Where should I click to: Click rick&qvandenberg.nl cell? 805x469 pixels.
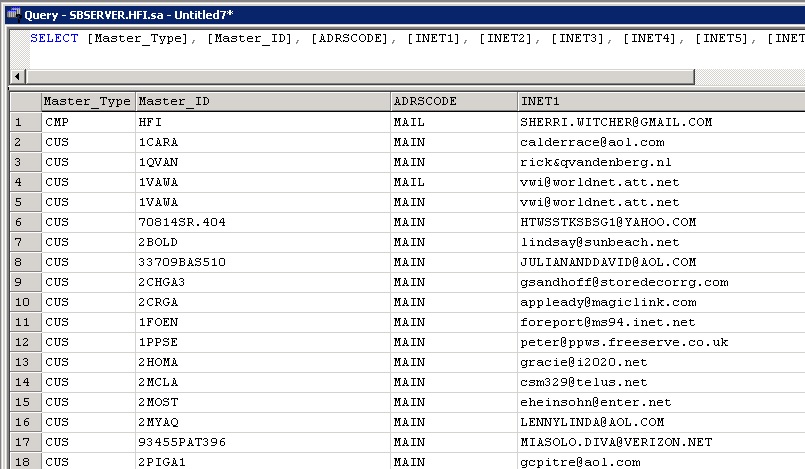tap(661, 162)
